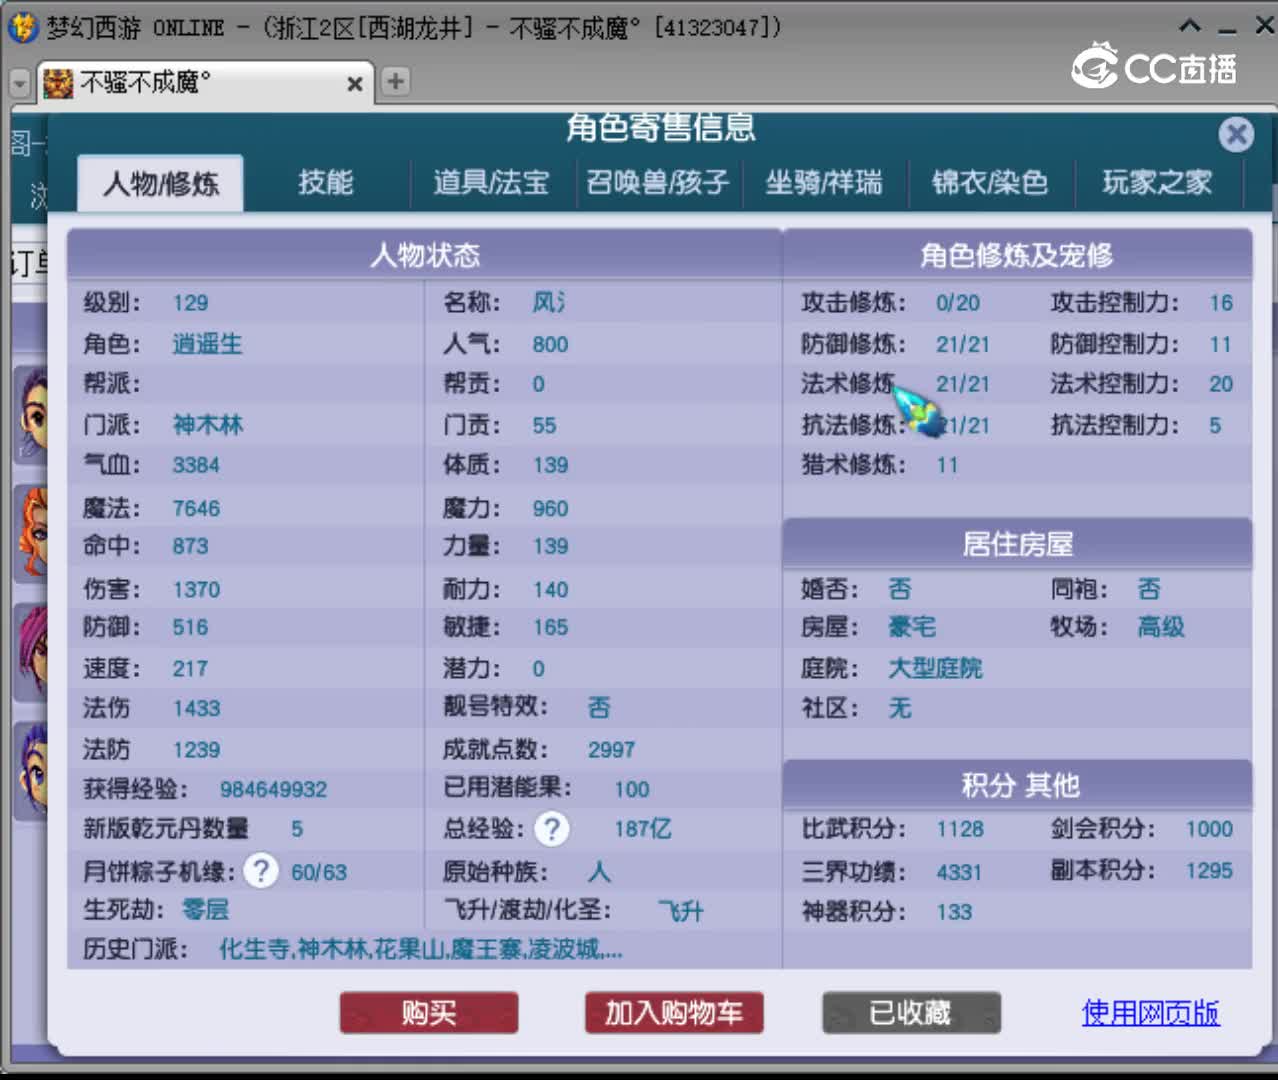Close the 角色寄售信息 dialog with the X icon
The height and width of the screenshot is (1080, 1278).
tap(1236, 134)
